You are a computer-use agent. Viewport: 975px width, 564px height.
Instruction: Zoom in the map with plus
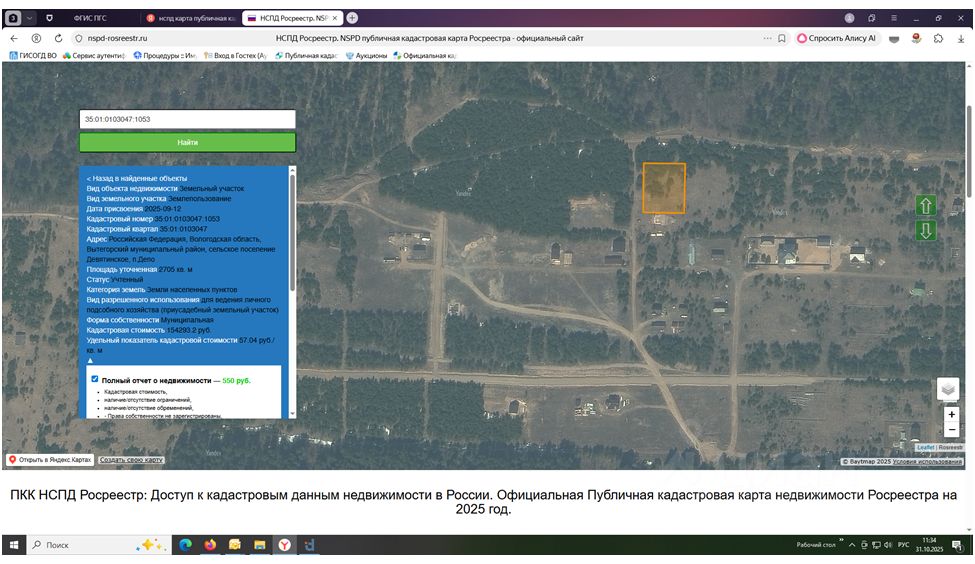951,414
